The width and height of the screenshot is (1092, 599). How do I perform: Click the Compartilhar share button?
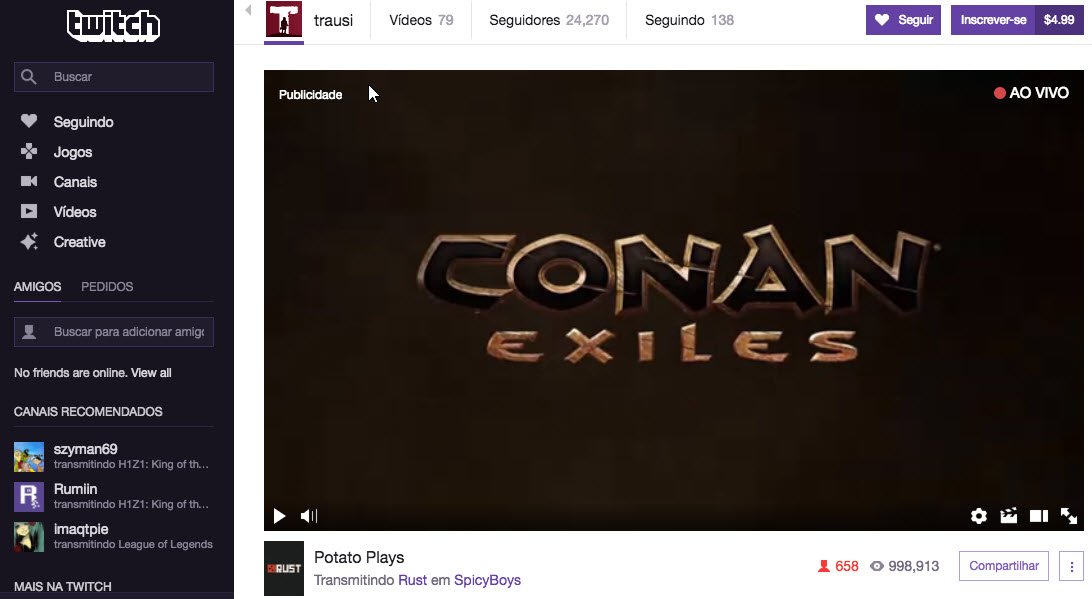1004,566
